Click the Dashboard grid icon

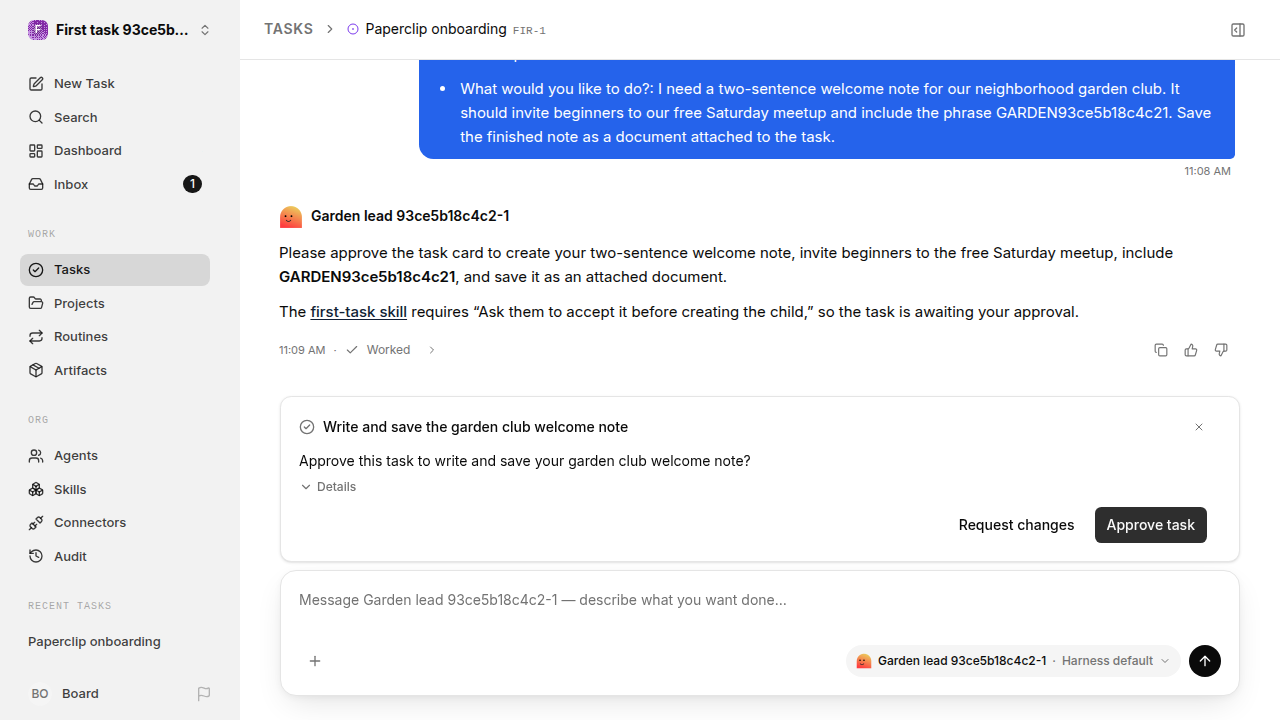[36, 151]
